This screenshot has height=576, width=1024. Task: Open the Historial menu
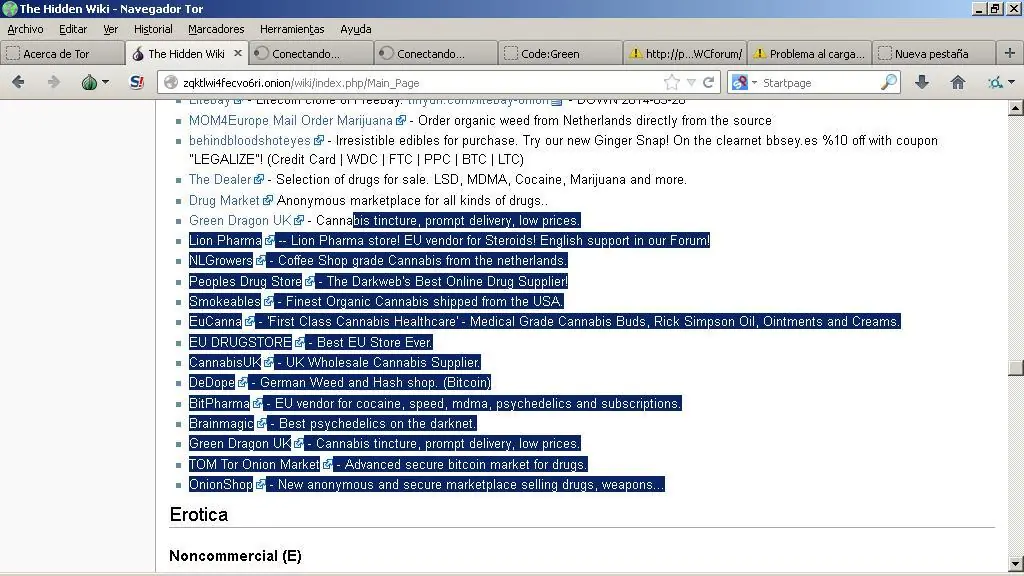point(153,29)
